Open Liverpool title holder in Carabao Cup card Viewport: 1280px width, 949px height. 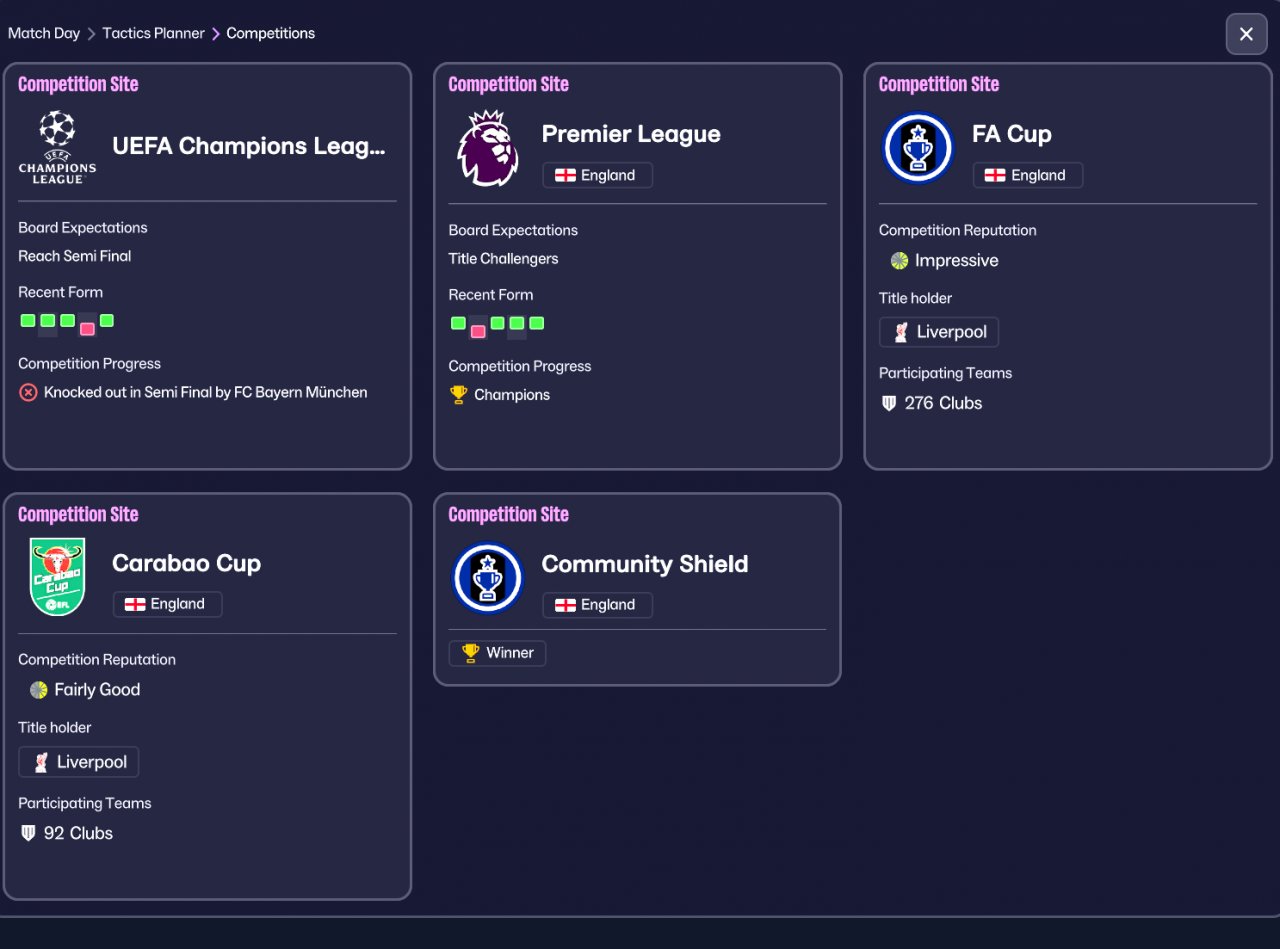[x=79, y=762]
